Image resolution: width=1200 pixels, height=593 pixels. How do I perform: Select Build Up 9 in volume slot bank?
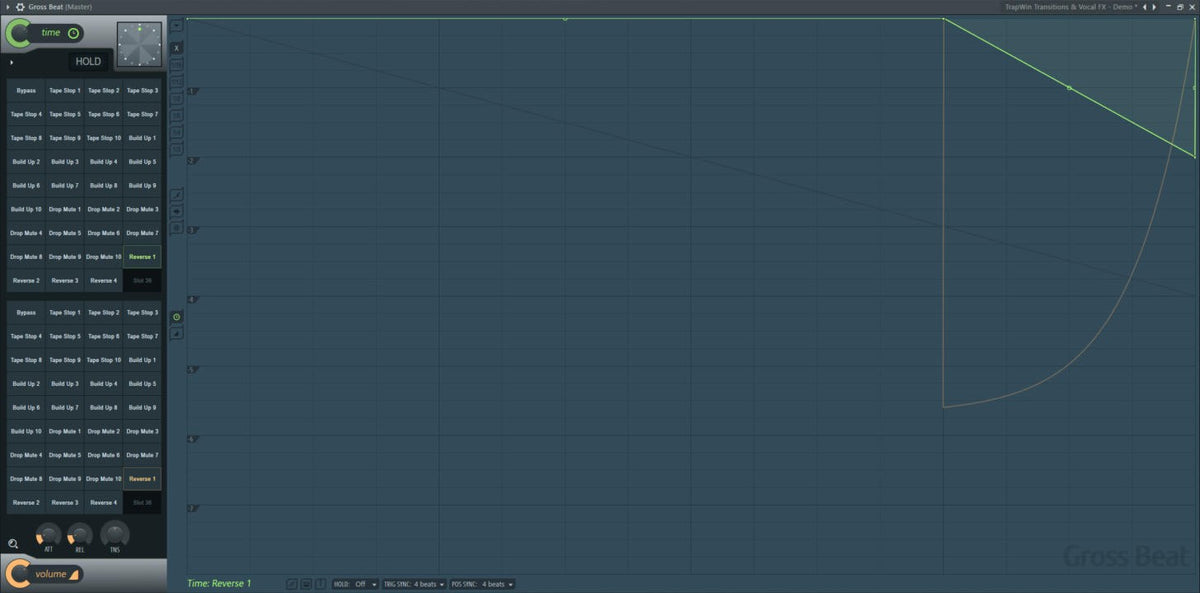point(142,407)
